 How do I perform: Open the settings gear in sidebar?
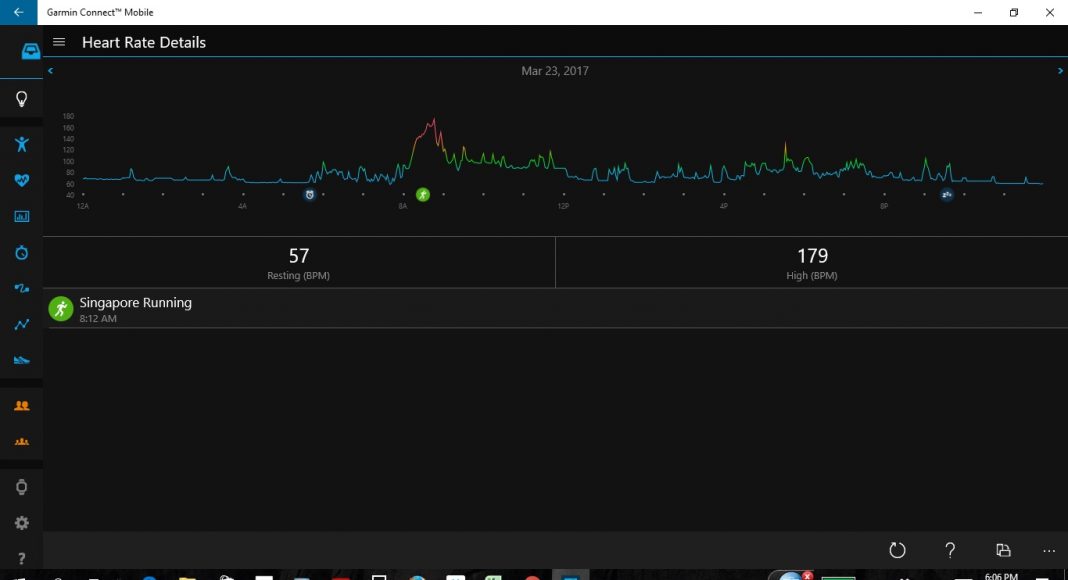click(22, 523)
